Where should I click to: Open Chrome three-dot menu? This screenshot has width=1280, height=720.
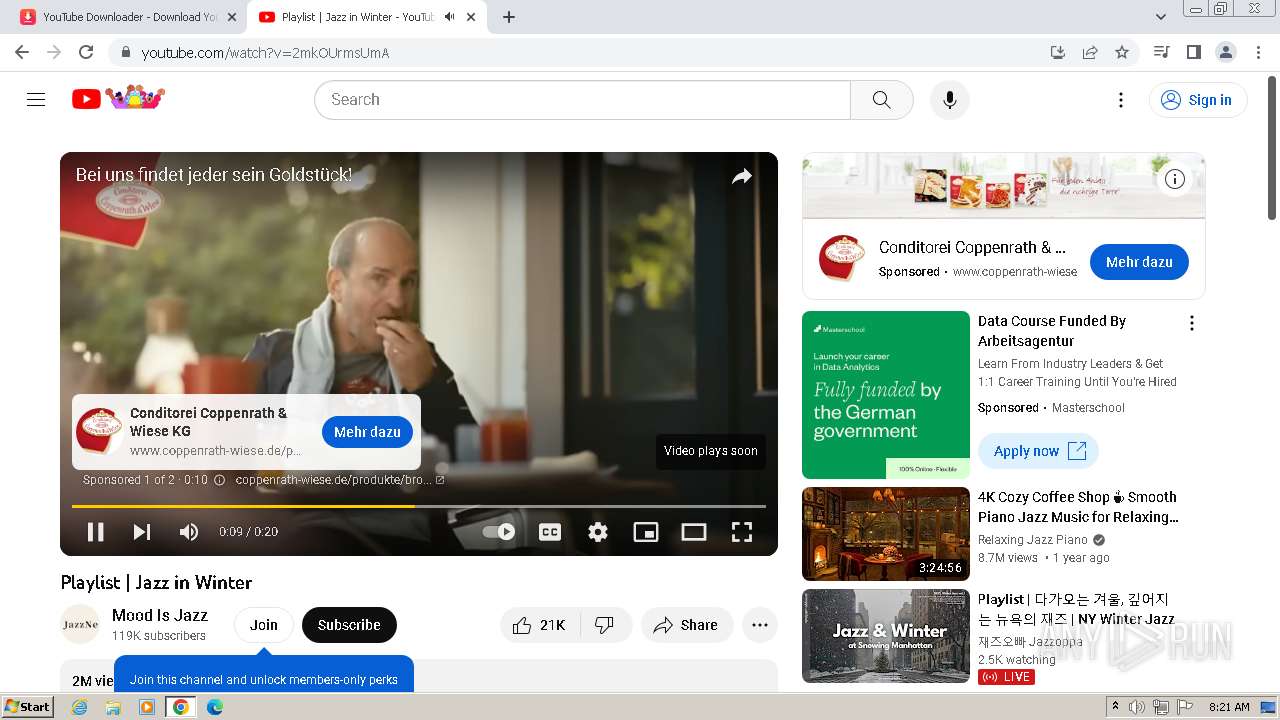[x=1258, y=52]
